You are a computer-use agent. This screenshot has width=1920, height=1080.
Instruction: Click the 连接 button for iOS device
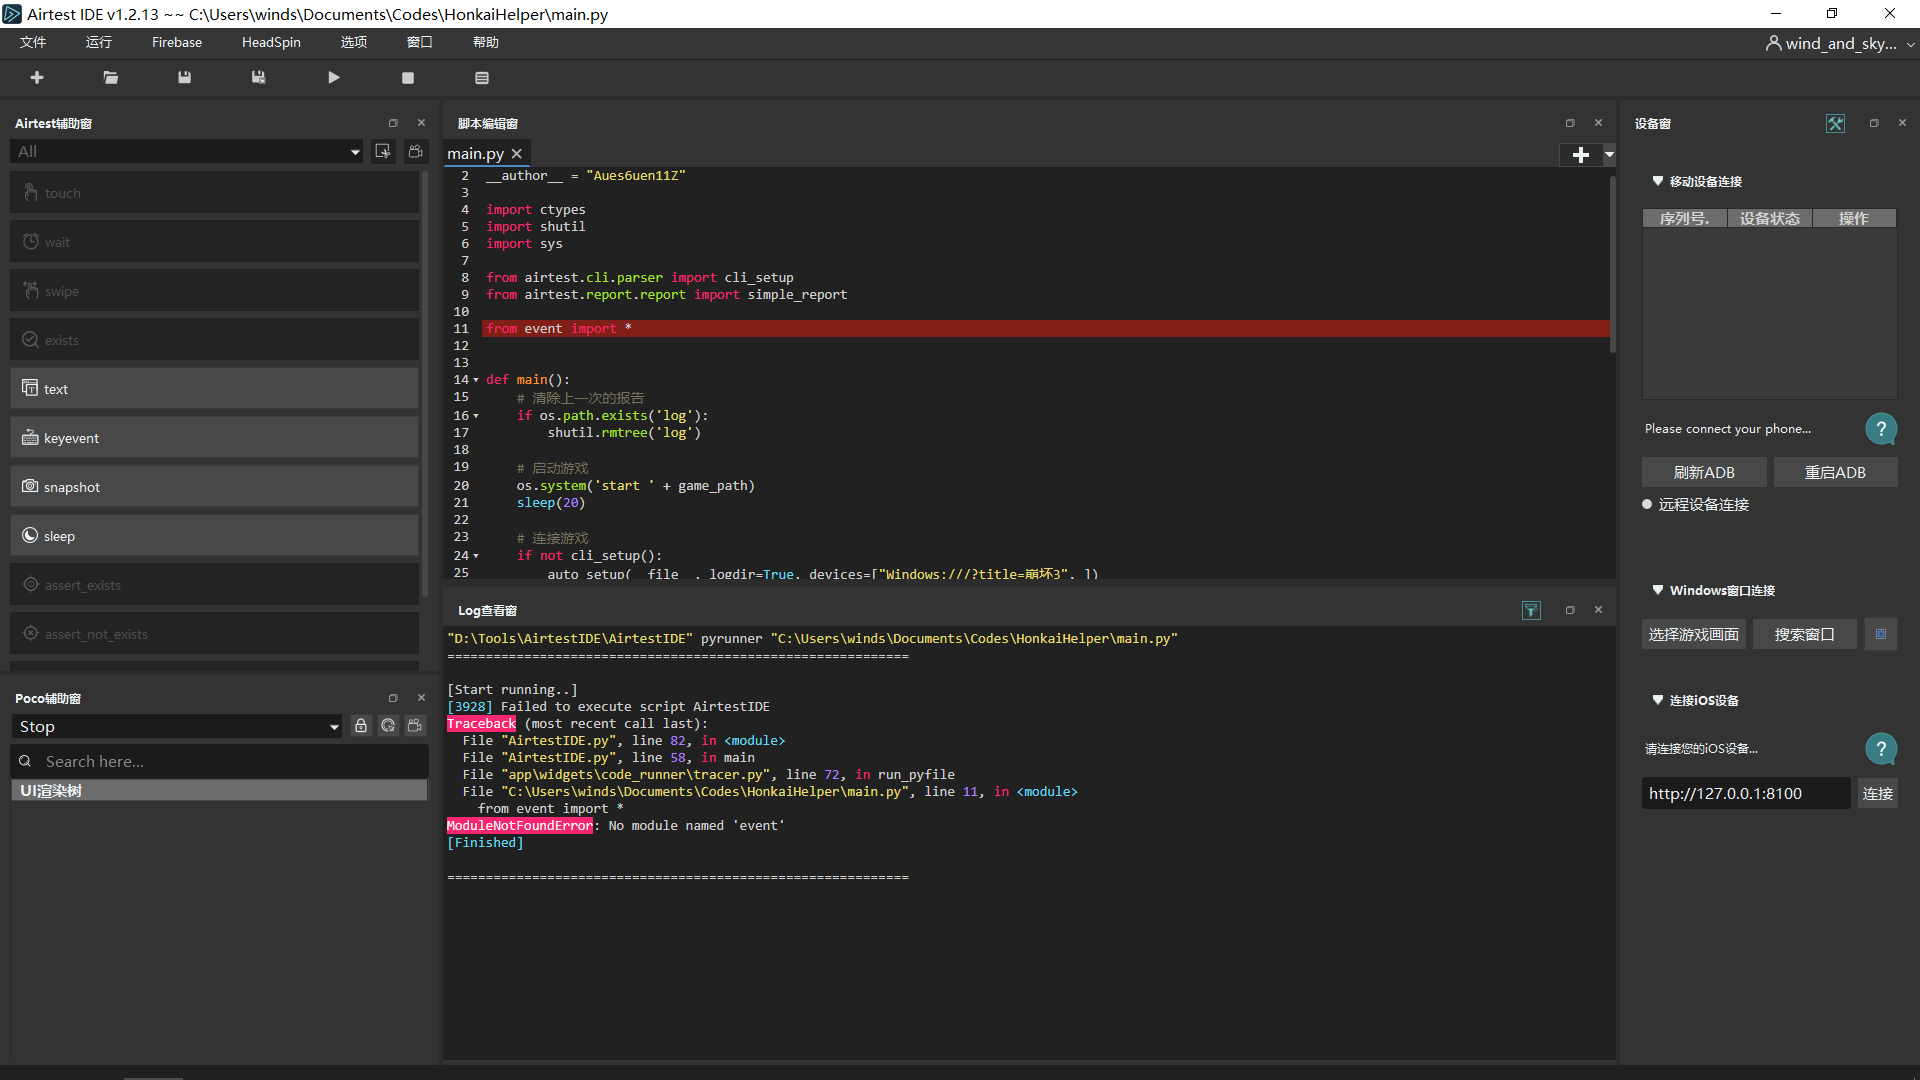tap(1878, 793)
